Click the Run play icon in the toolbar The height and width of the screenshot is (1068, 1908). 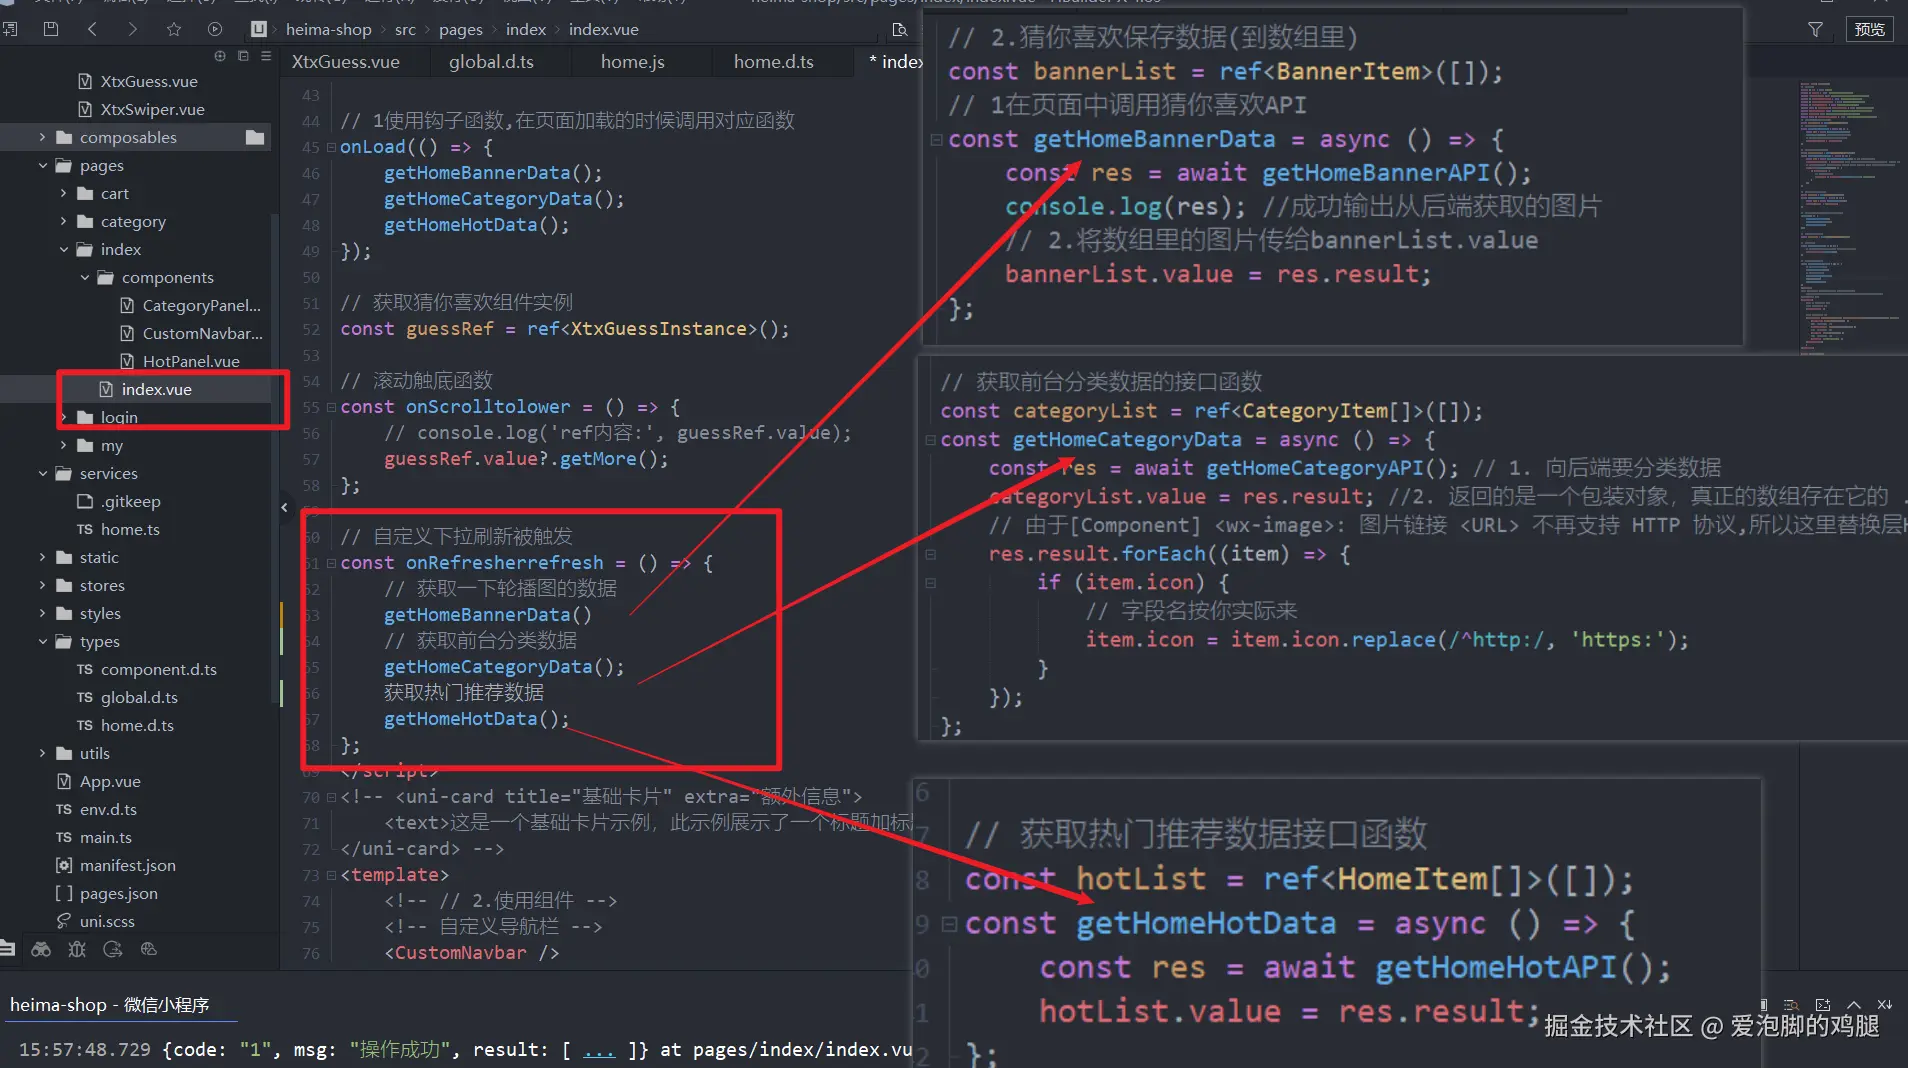pyautogui.click(x=215, y=29)
